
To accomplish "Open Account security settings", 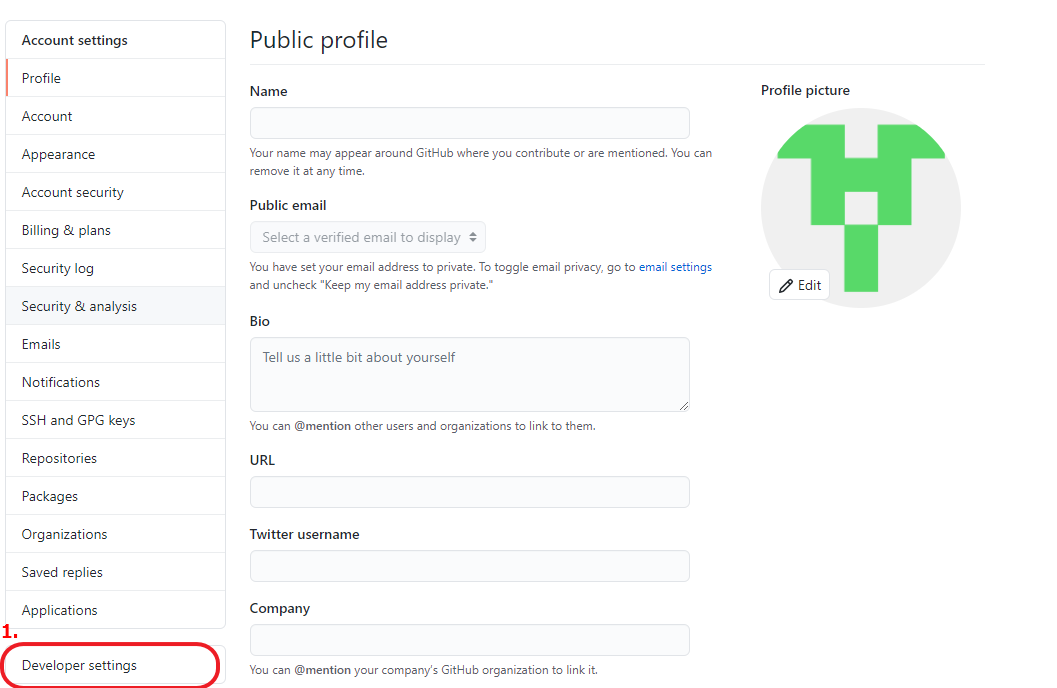I will pyautogui.click(x=115, y=192).
